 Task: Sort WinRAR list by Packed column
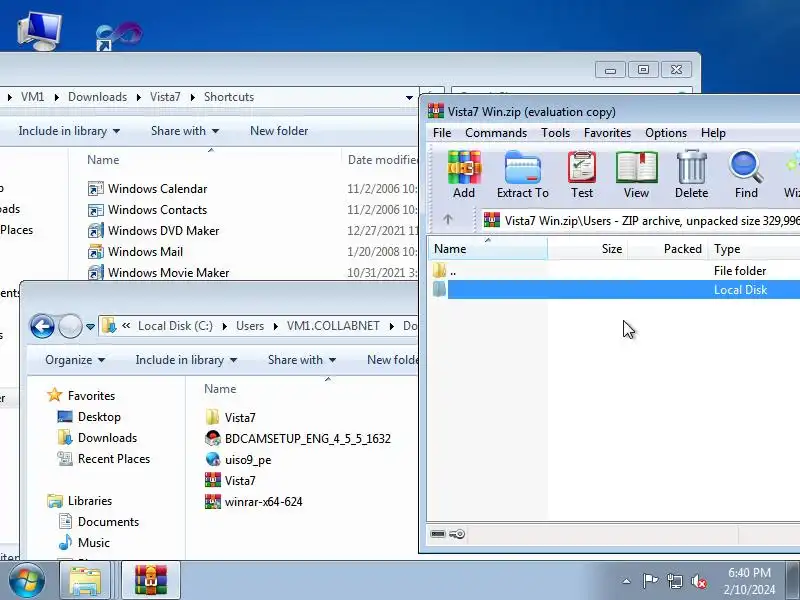point(668,248)
